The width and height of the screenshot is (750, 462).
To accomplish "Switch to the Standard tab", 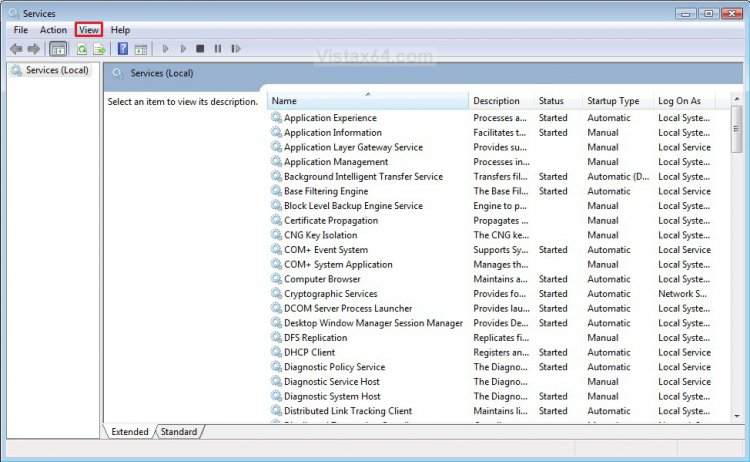I will [179, 431].
